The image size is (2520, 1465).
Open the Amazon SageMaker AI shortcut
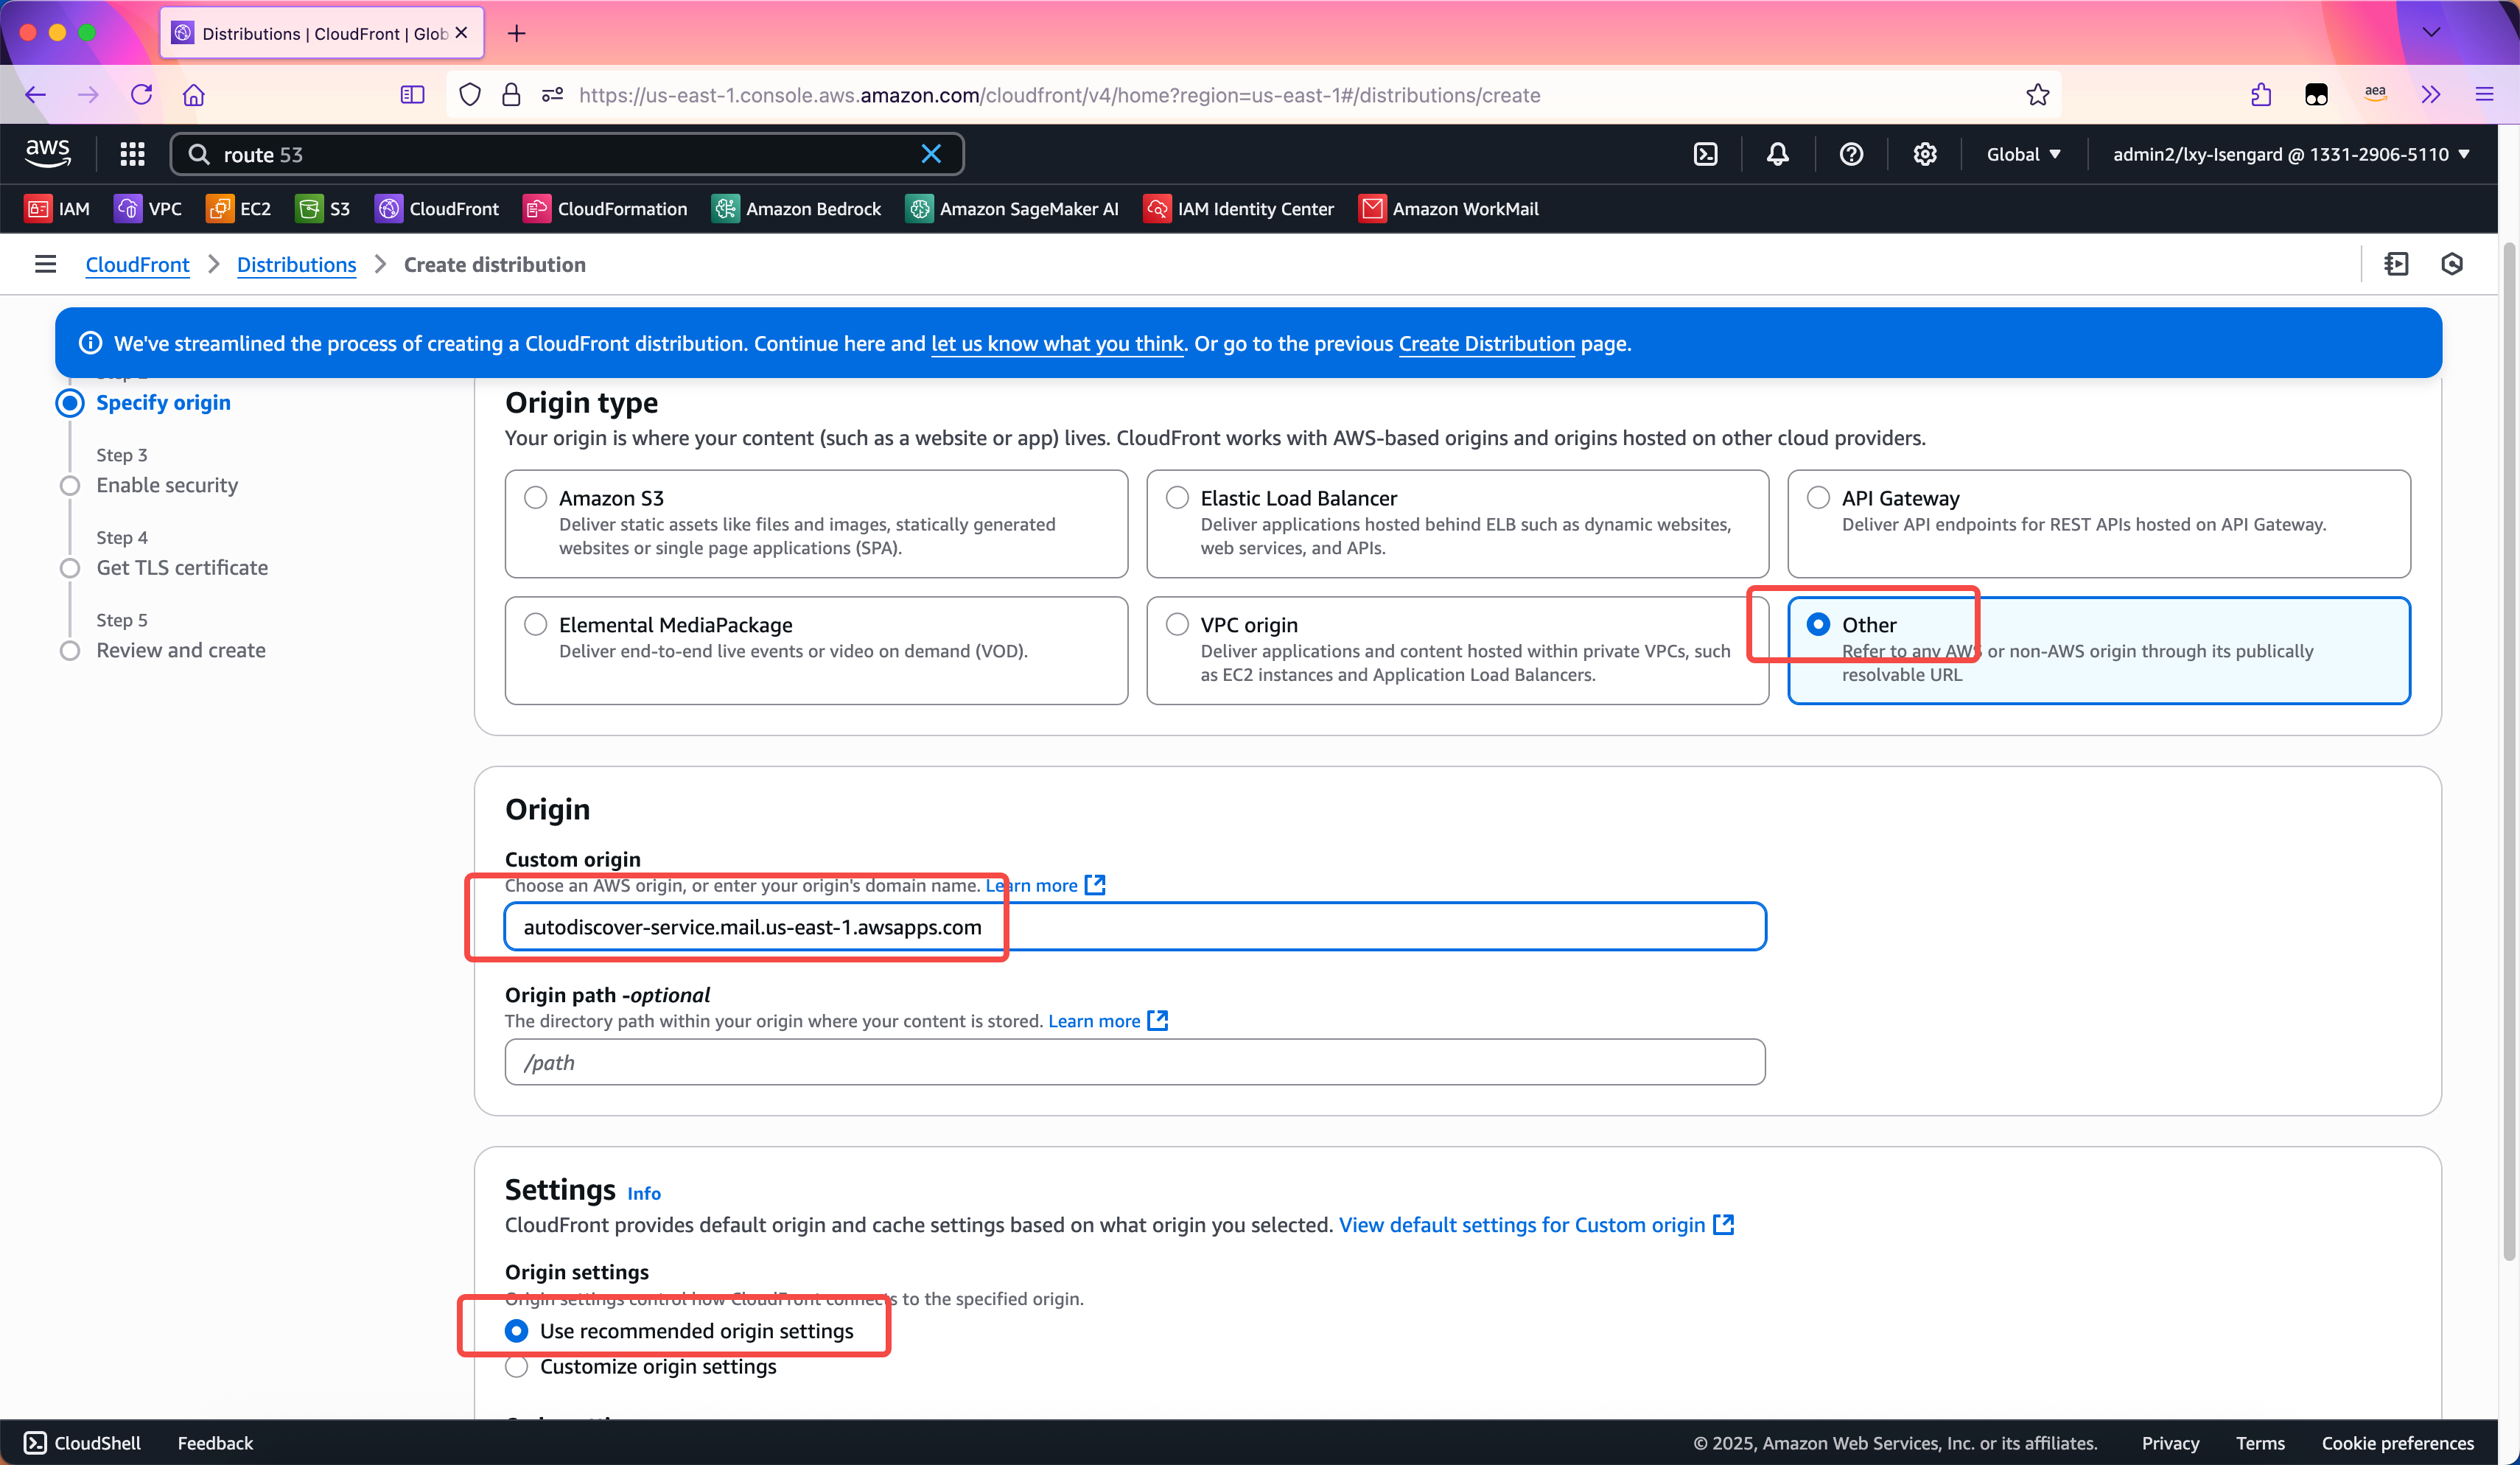point(1012,209)
